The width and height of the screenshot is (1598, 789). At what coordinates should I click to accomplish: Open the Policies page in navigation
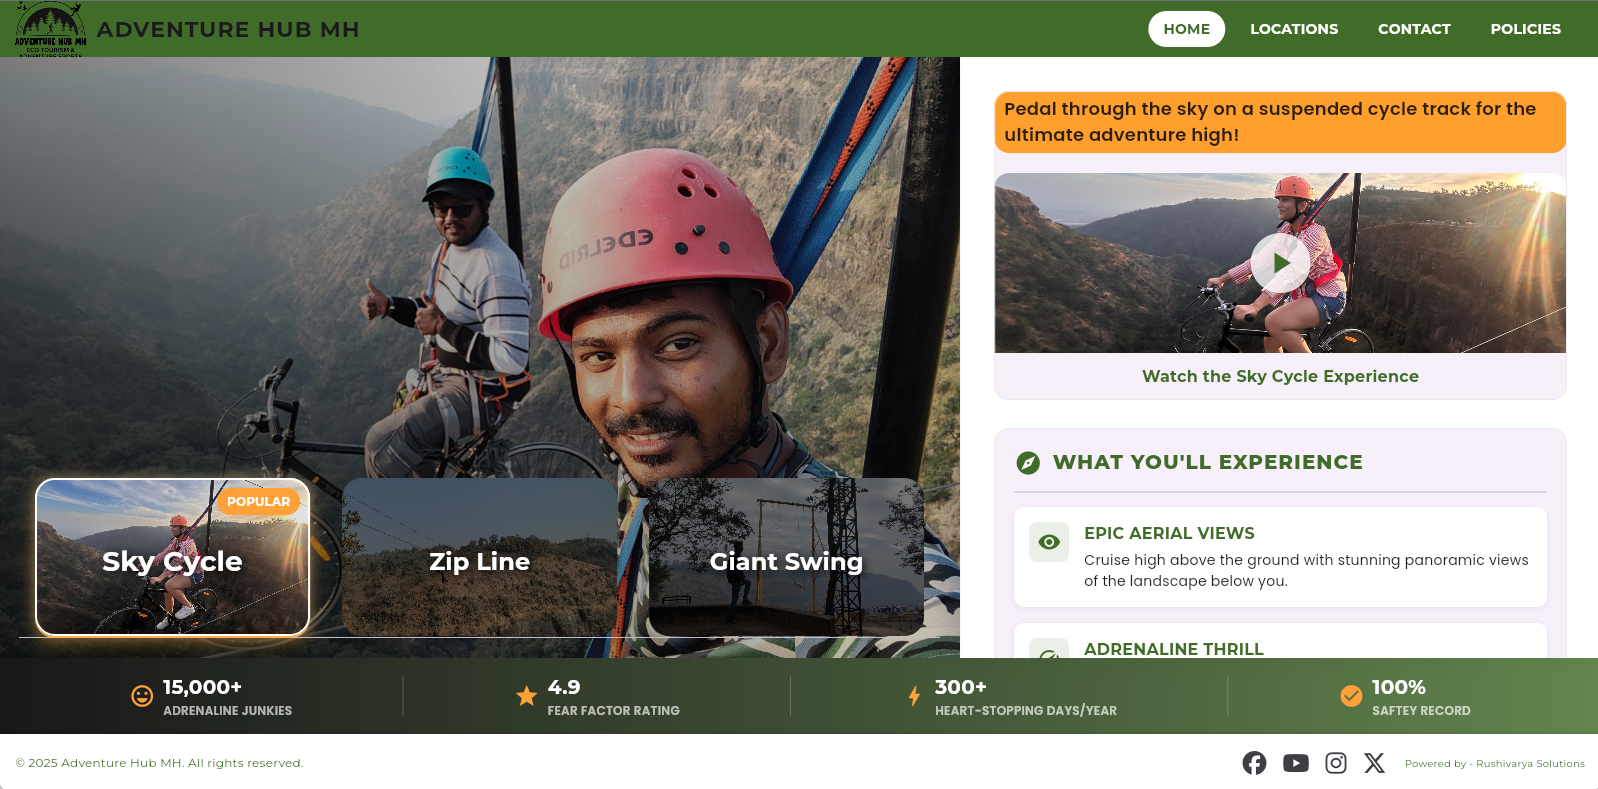point(1525,29)
